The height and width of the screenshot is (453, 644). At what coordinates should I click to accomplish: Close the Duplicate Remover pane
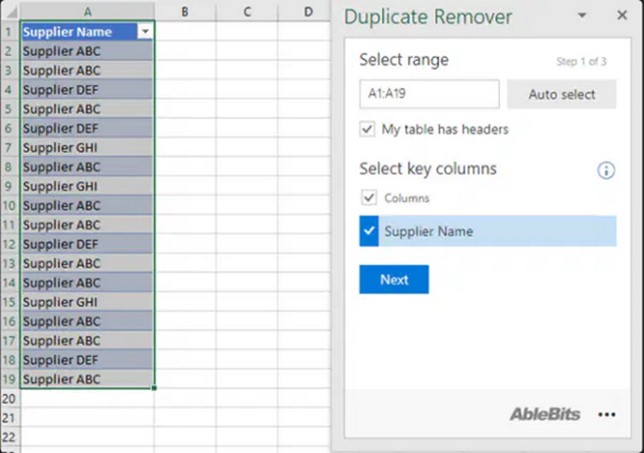(622, 15)
